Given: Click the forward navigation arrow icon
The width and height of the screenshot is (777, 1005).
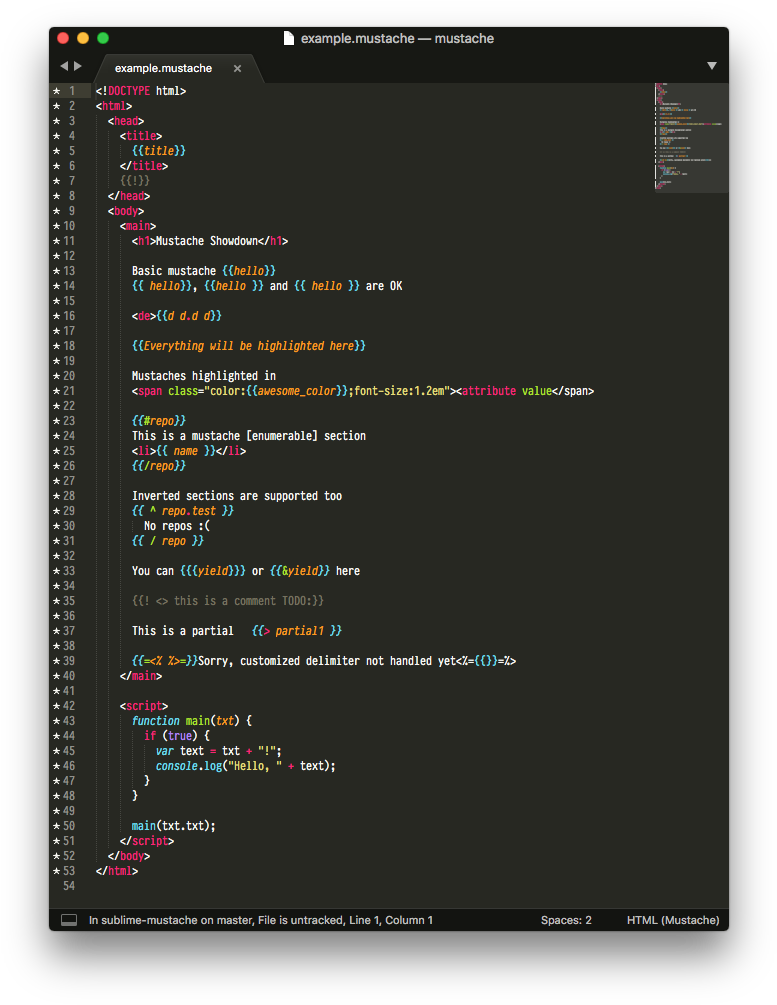Looking at the screenshot, I should point(80,65).
